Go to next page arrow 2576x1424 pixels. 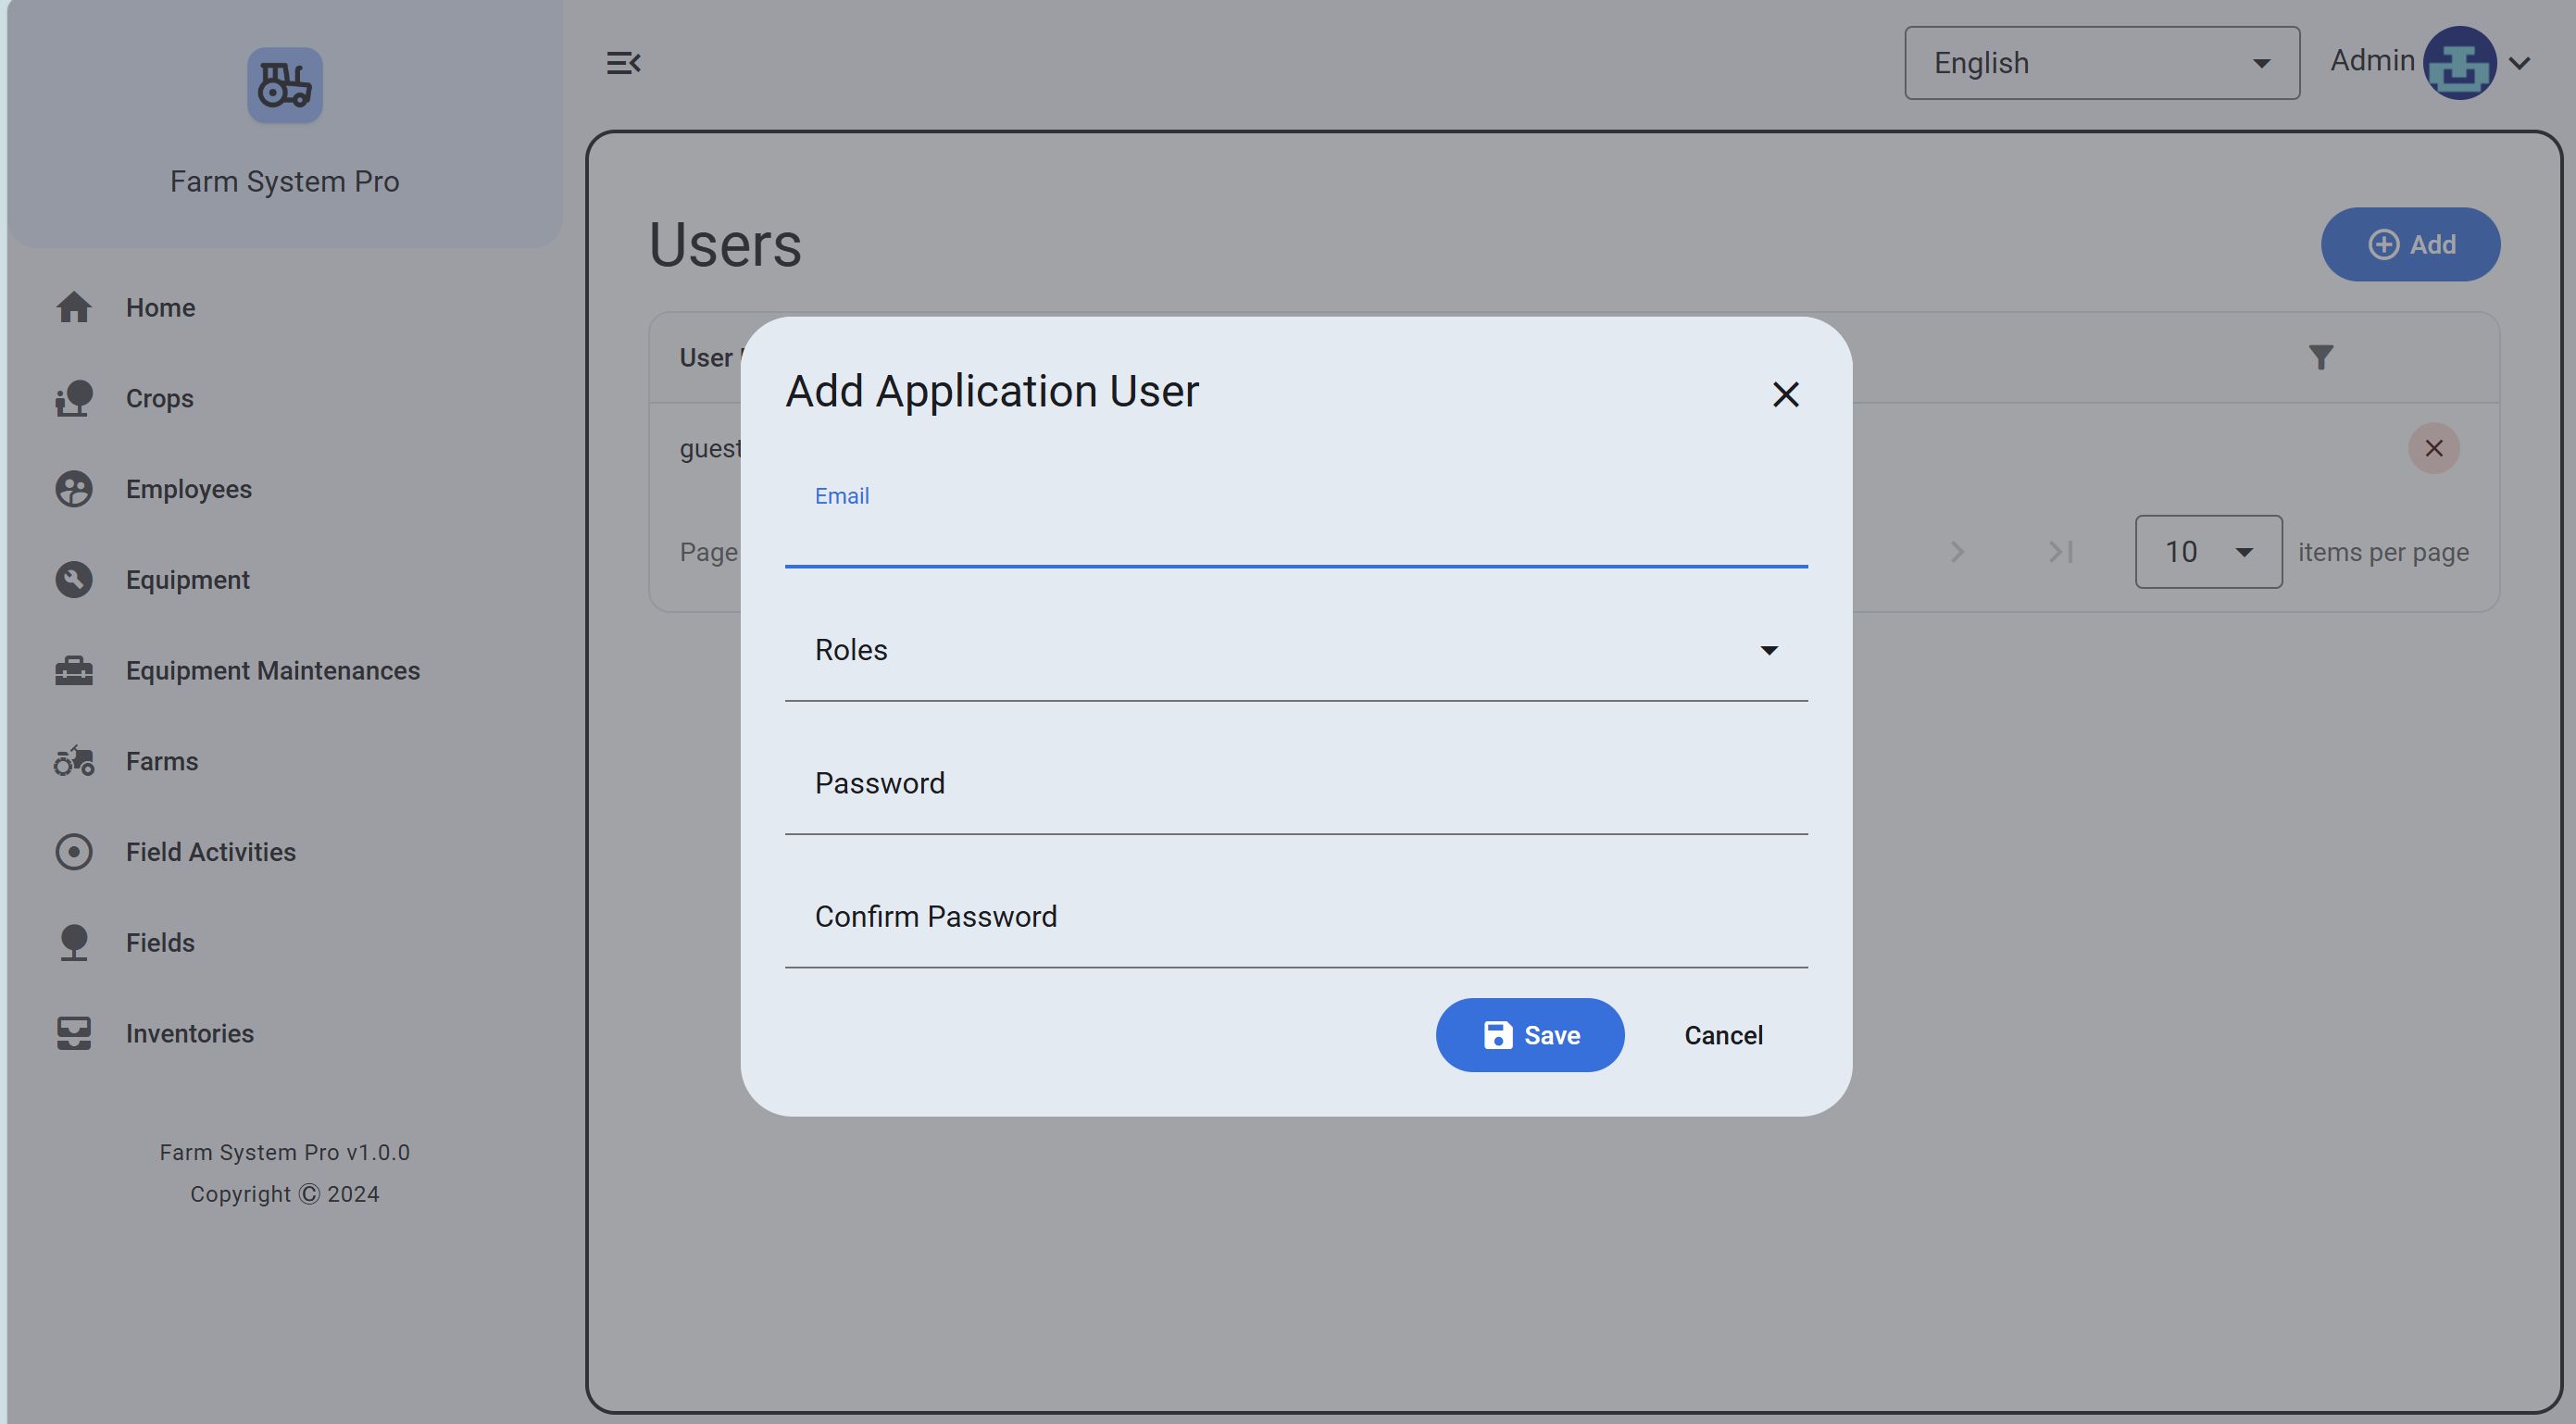coord(1957,552)
